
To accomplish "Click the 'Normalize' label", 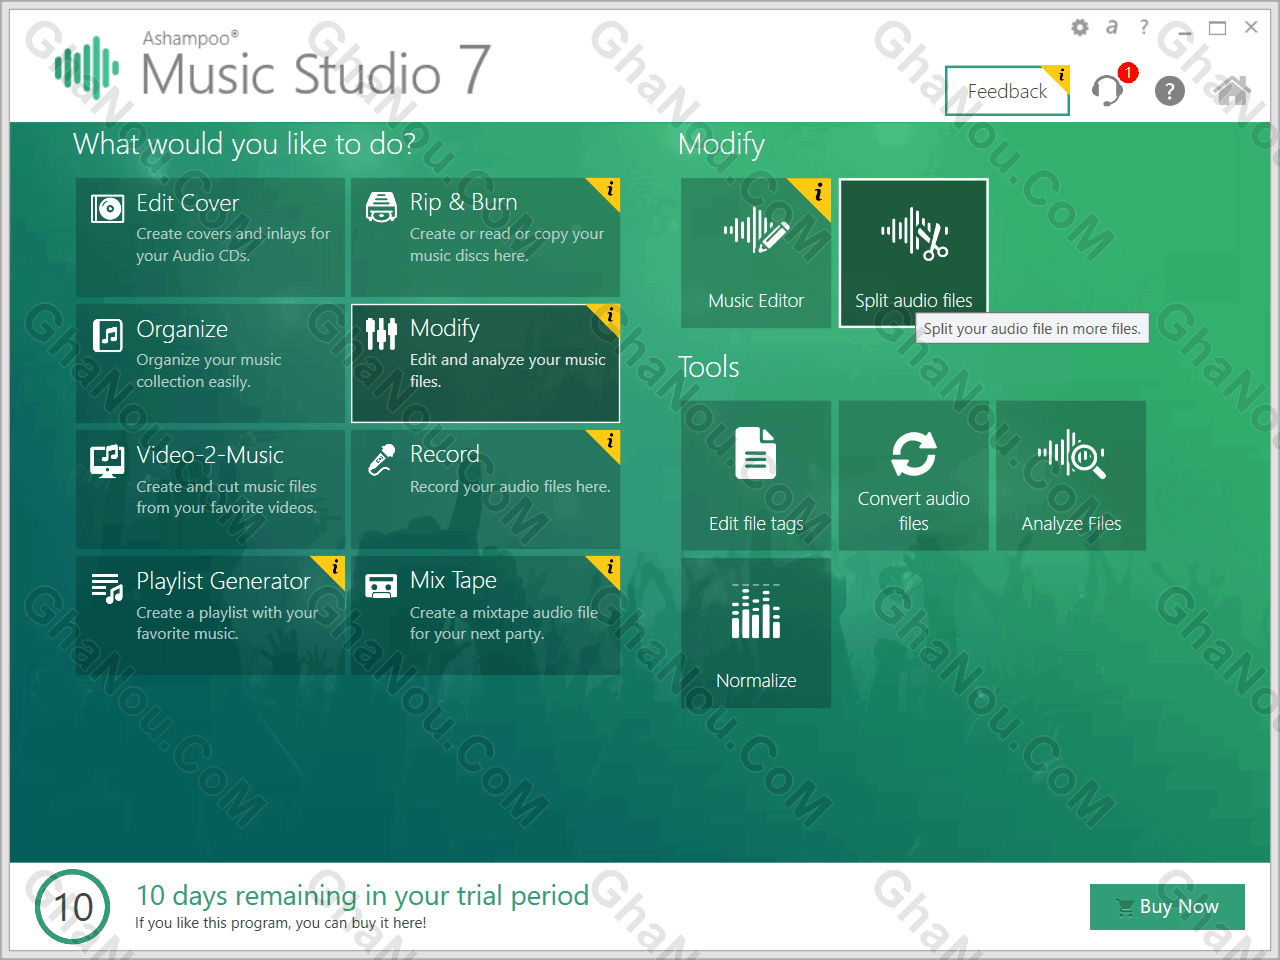I will (756, 681).
